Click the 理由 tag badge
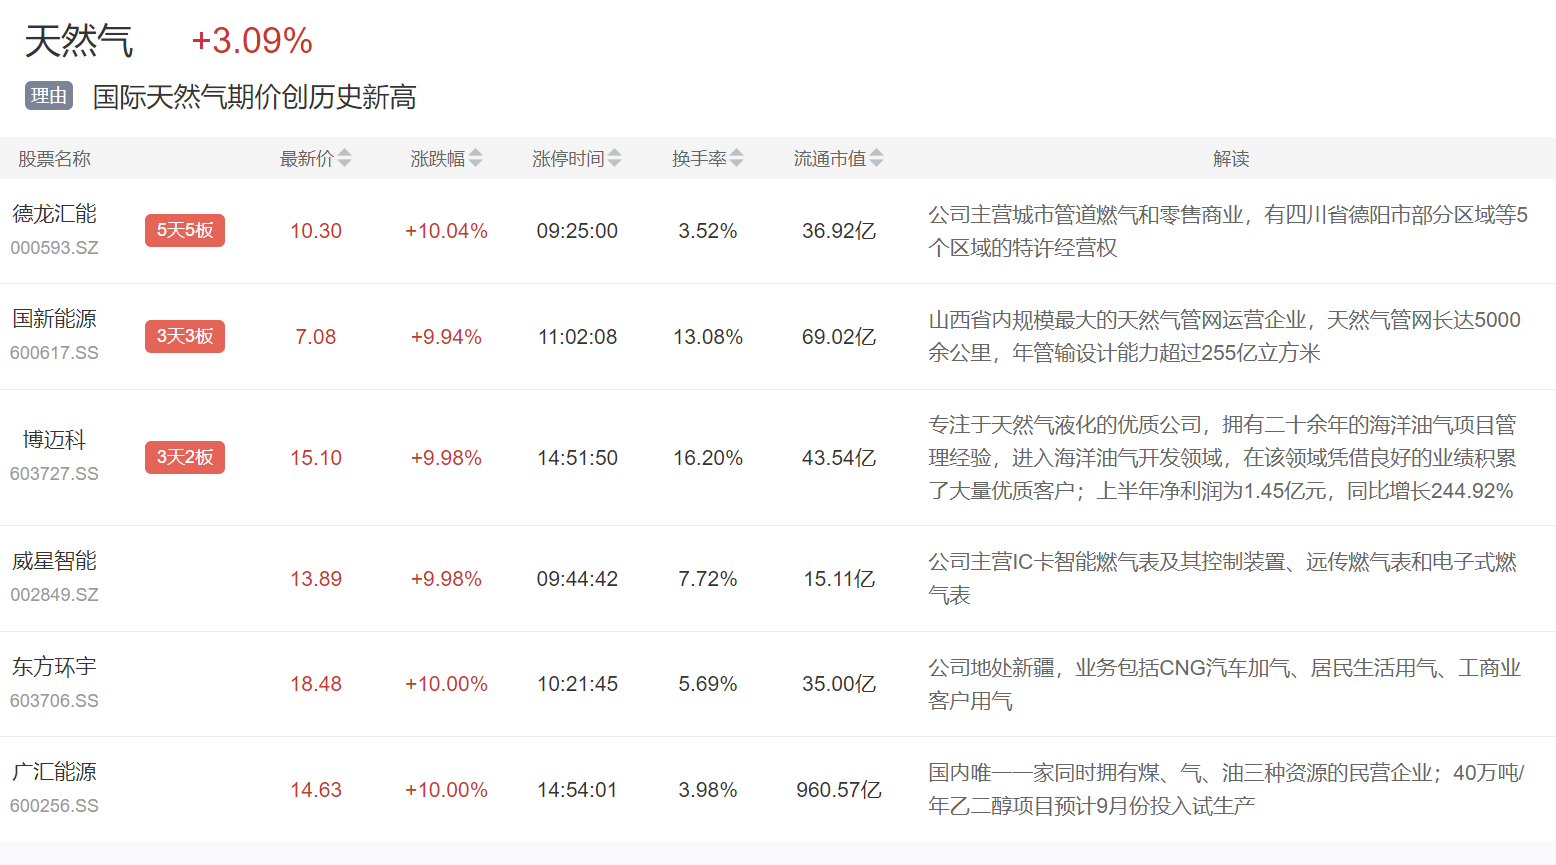1556x865 pixels. tap(49, 96)
